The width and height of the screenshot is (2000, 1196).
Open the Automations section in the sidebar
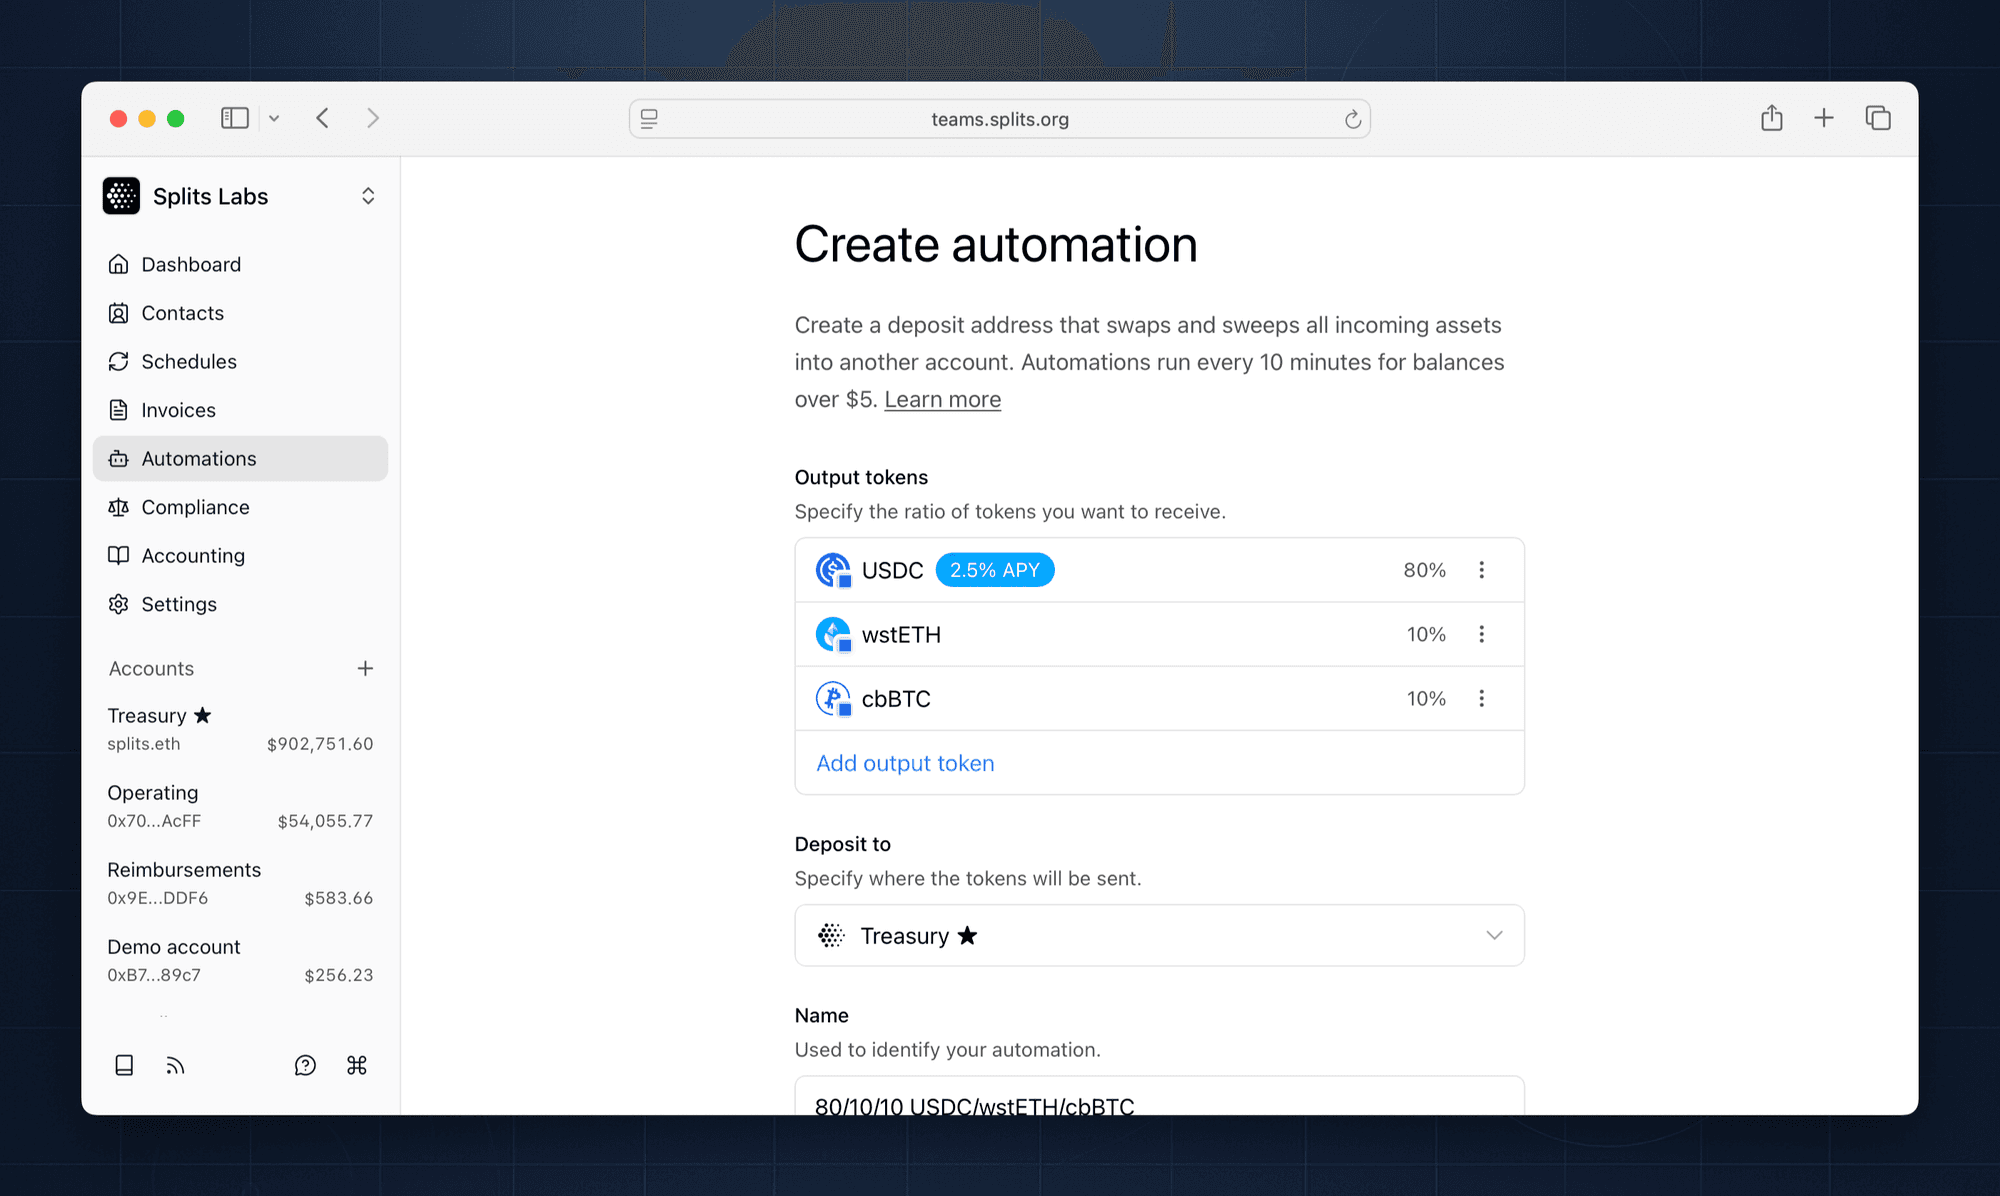point(197,458)
